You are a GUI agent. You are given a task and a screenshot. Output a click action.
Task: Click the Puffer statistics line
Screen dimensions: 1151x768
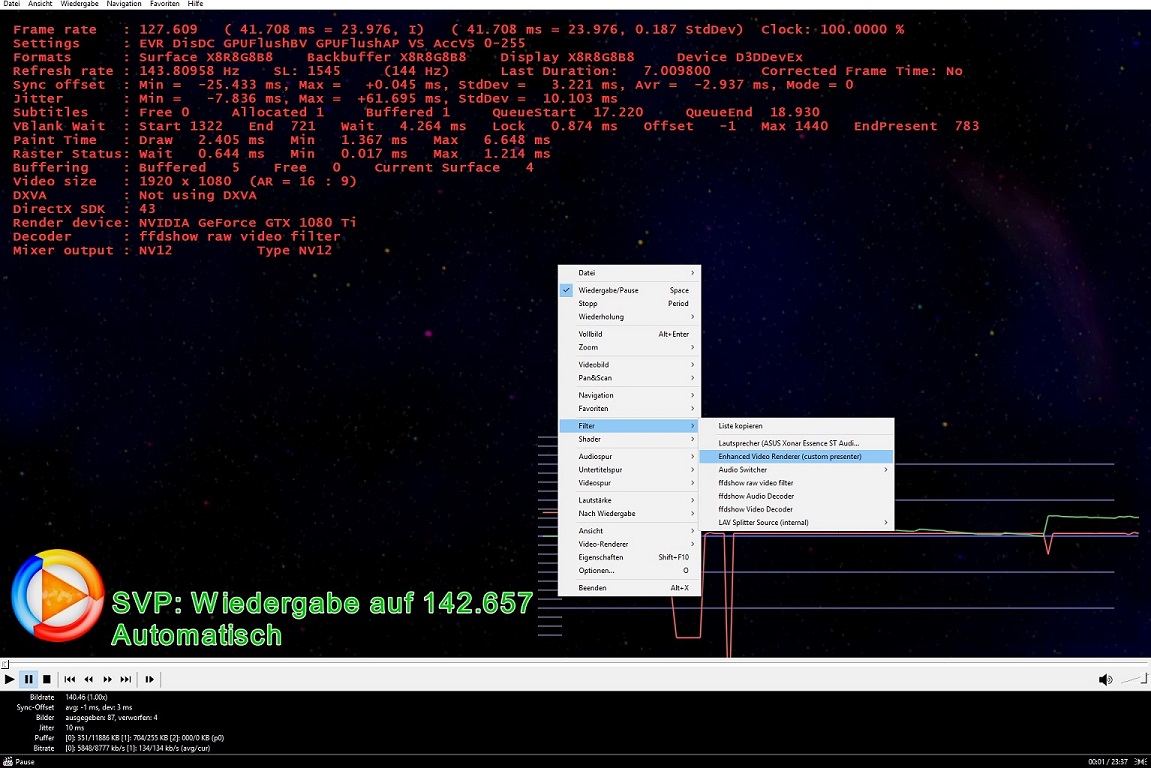point(145,738)
